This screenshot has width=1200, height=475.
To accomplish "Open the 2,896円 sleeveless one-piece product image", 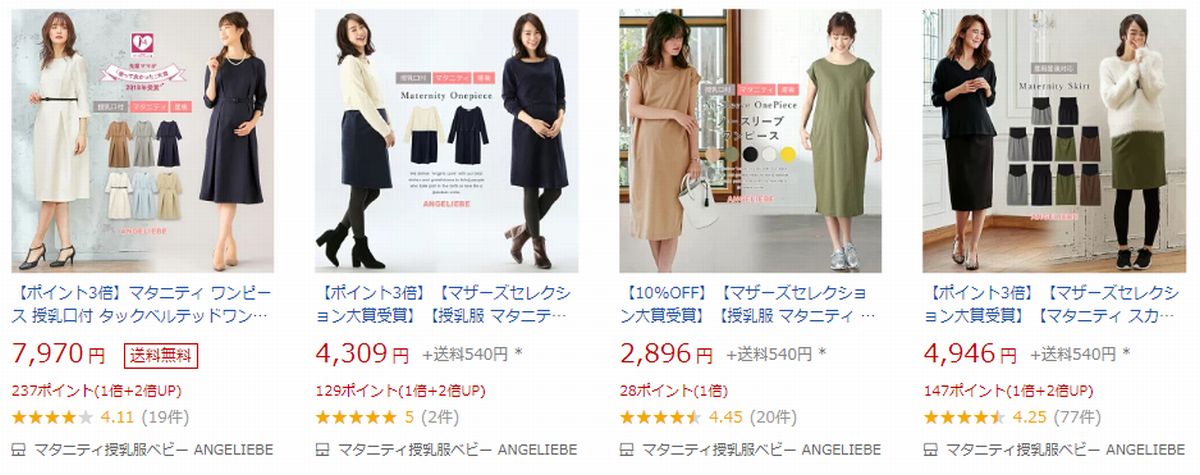I will point(750,141).
